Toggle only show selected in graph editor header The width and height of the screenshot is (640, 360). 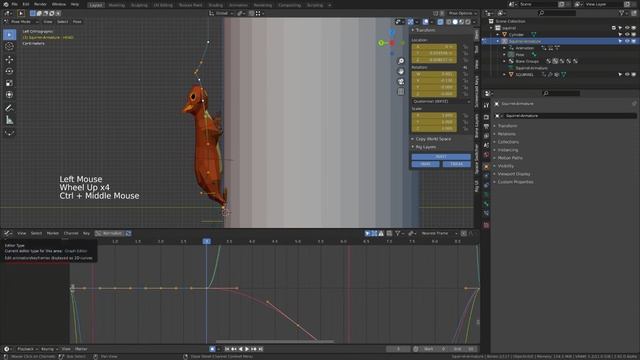(x=367, y=233)
